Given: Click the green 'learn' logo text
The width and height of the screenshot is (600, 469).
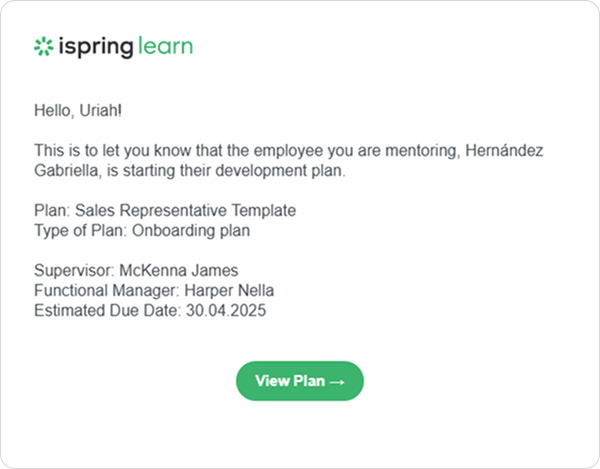Looking at the screenshot, I should (x=165, y=46).
